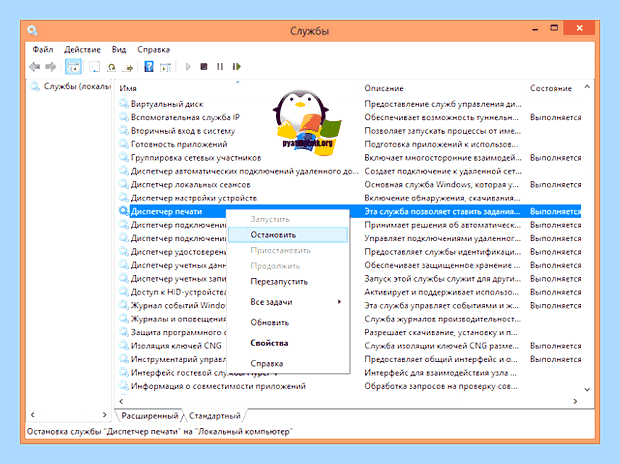This screenshot has width=620, height=464.
Task: Click the list horizontal scroll left arrow
Action: (x=121, y=401)
